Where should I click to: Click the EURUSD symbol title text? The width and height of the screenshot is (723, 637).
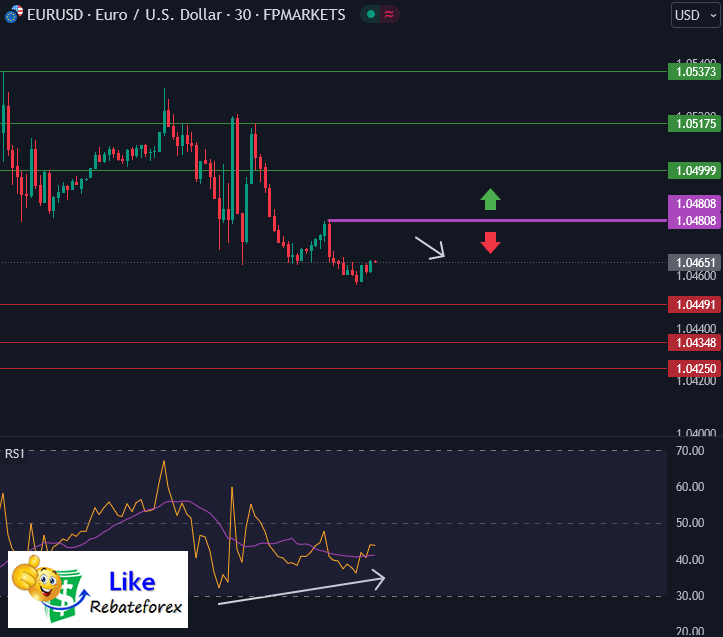[186, 15]
